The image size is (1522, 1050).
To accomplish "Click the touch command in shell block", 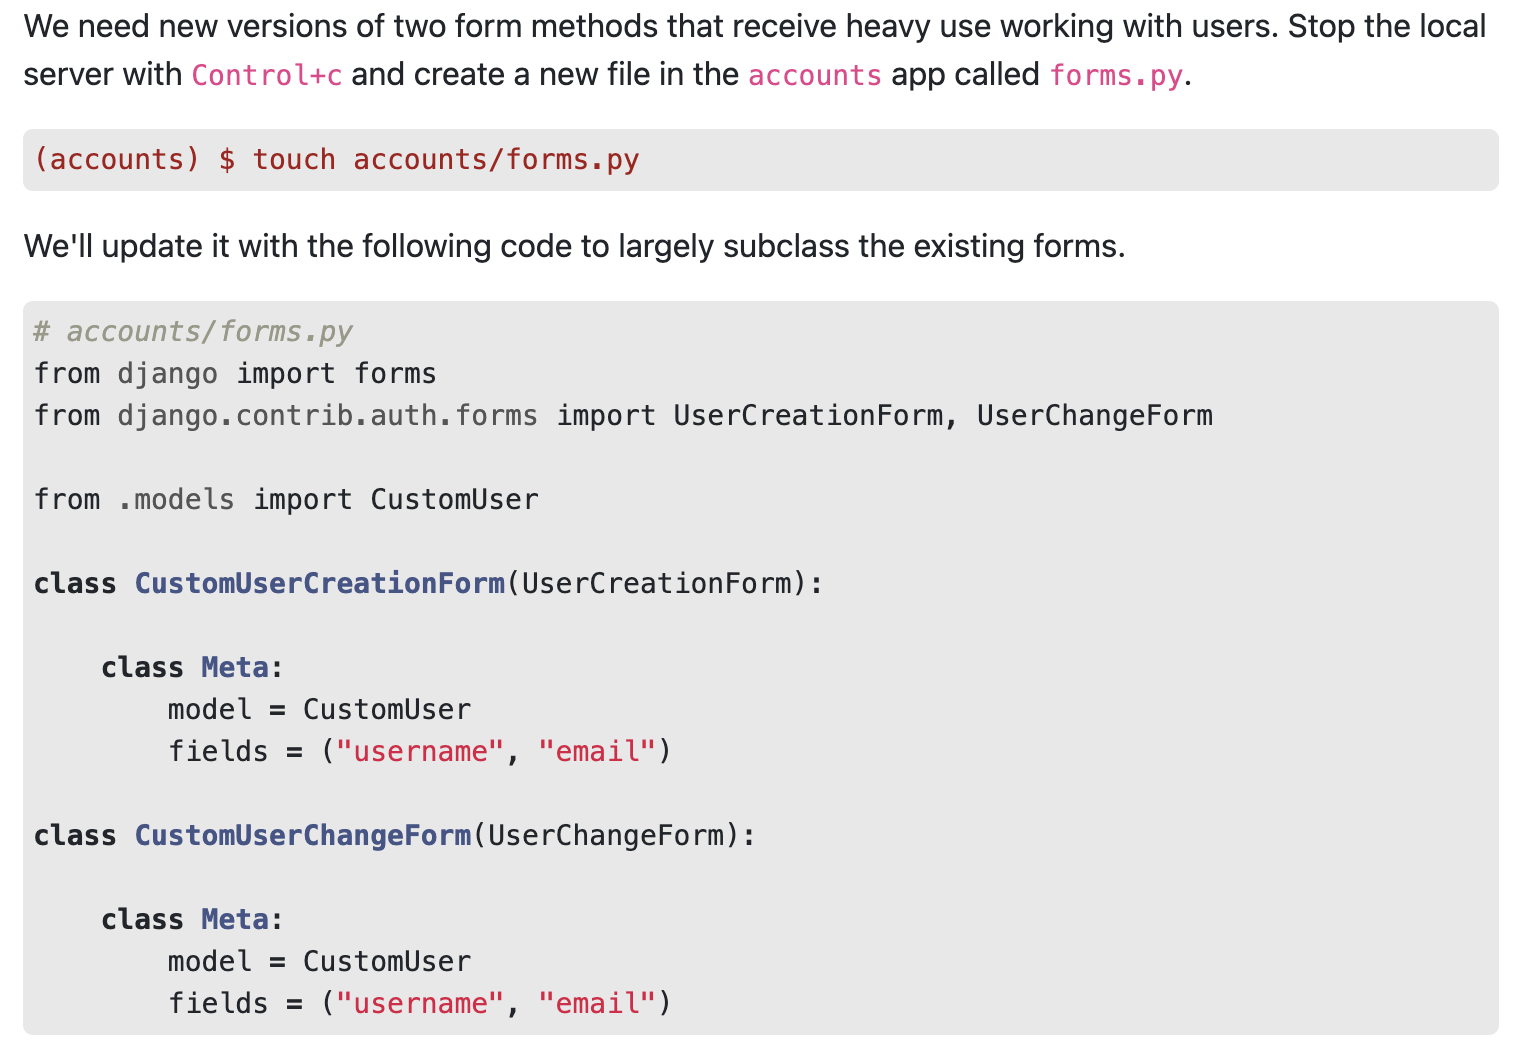I will pos(293,160).
